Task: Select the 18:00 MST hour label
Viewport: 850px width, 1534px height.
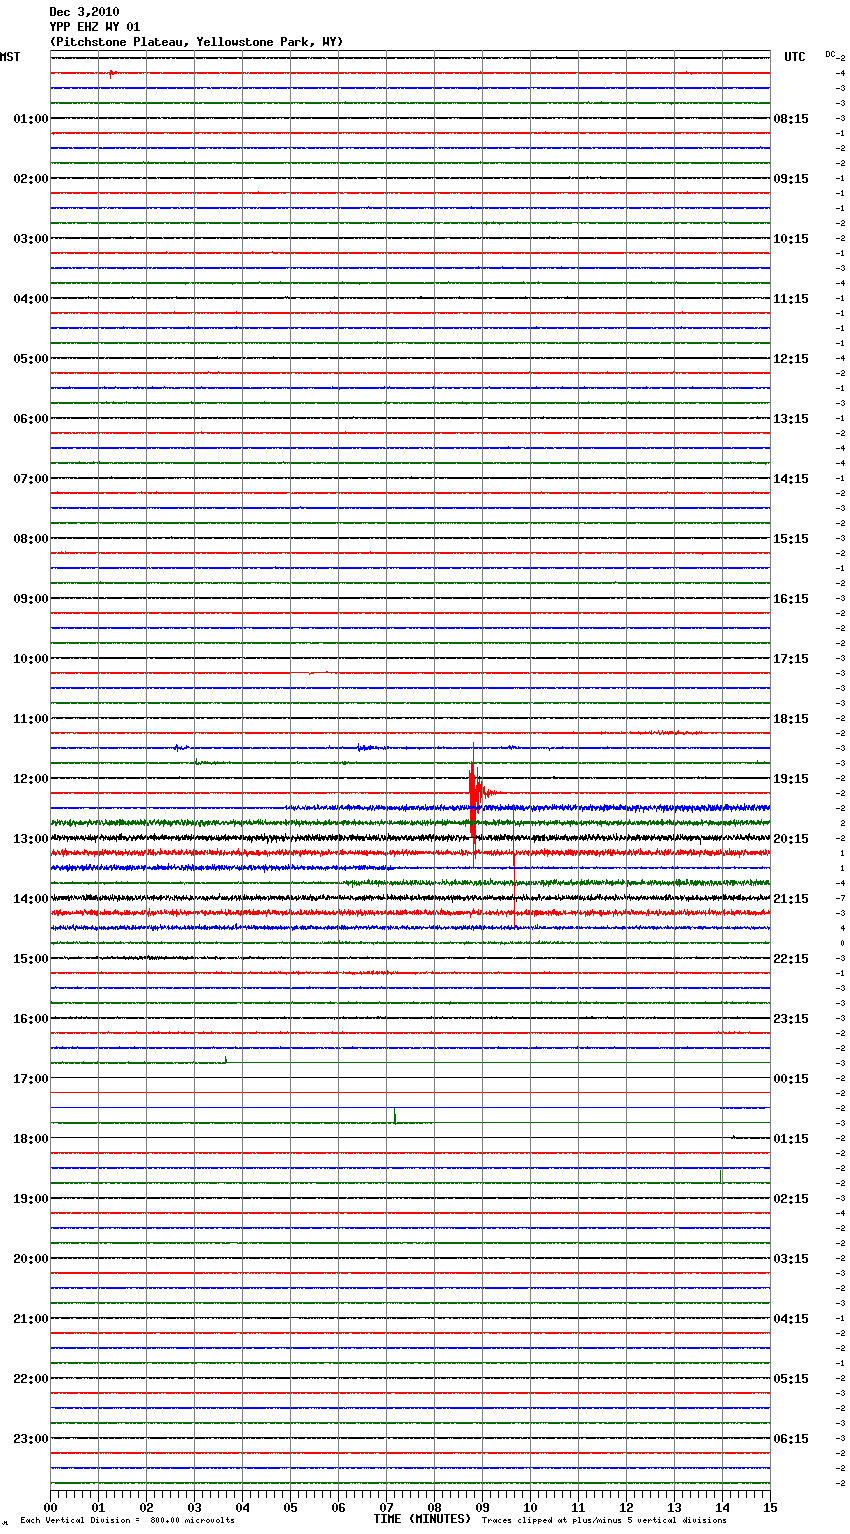Action: tap(31, 1139)
